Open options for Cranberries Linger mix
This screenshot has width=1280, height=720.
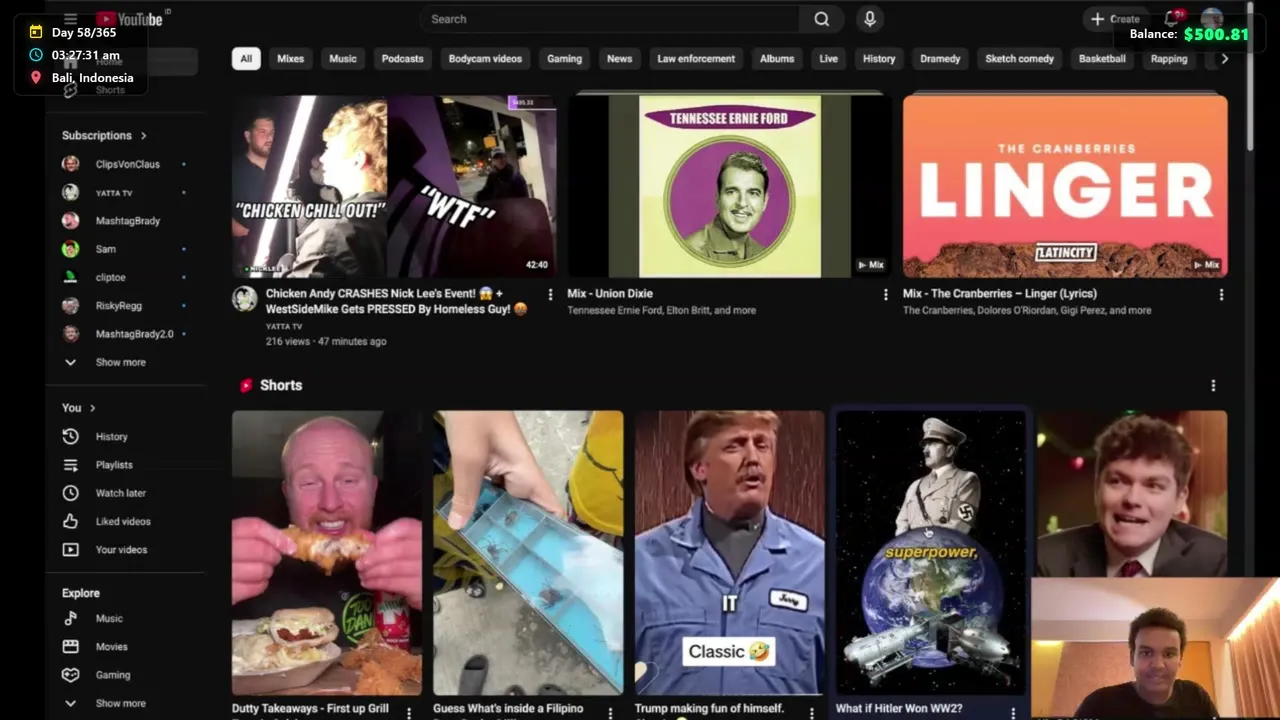[1221, 294]
